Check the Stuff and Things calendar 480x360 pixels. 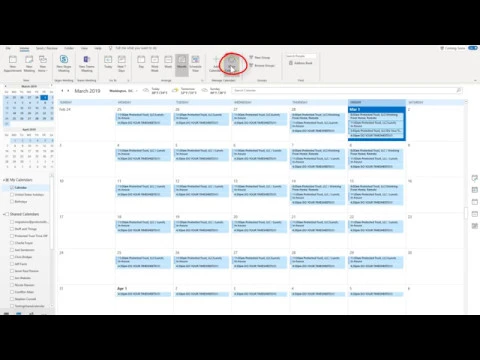point(12,229)
